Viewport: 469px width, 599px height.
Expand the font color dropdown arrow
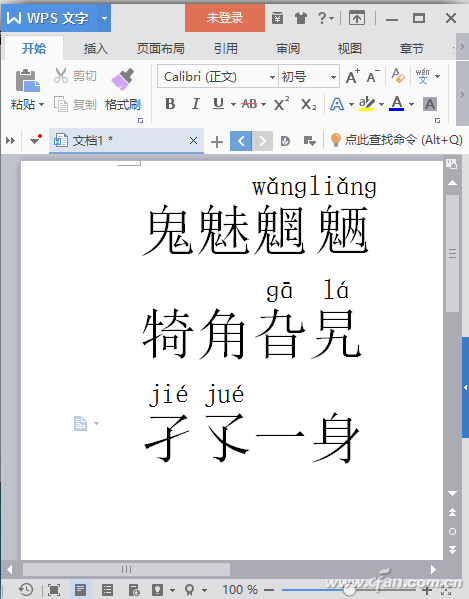pos(411,104)
